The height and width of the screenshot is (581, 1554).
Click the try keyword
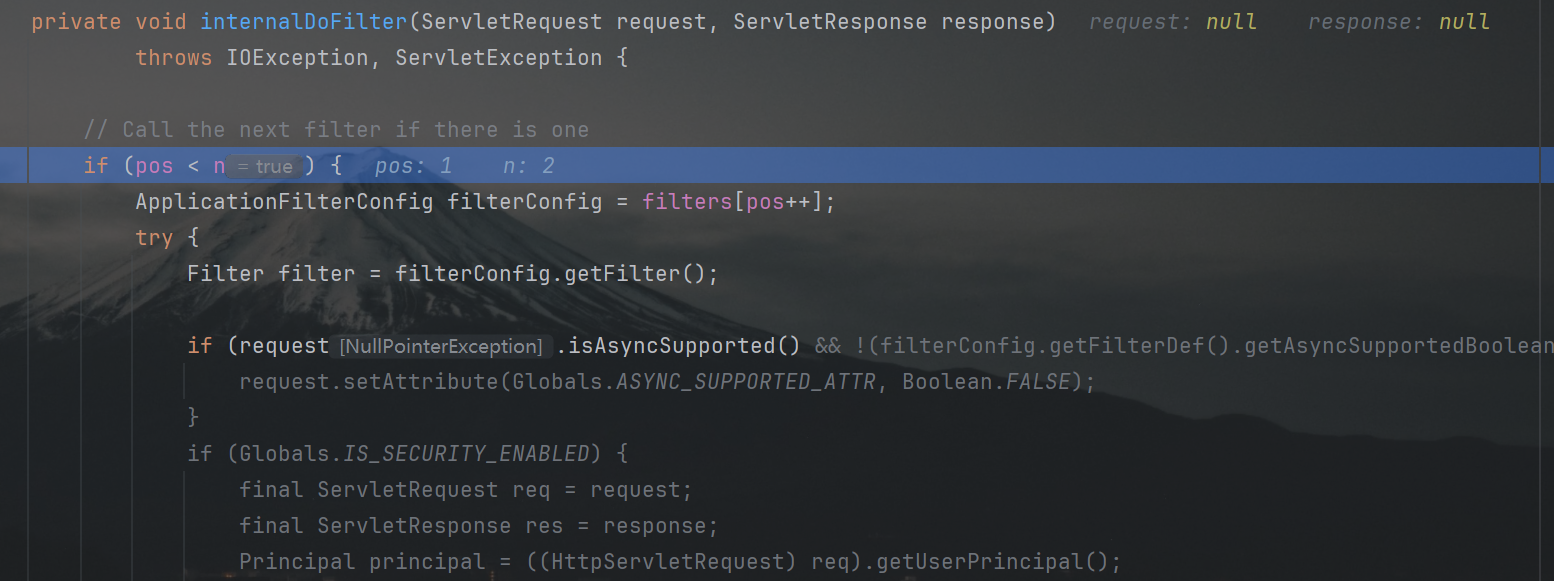[x=154, y=238]
